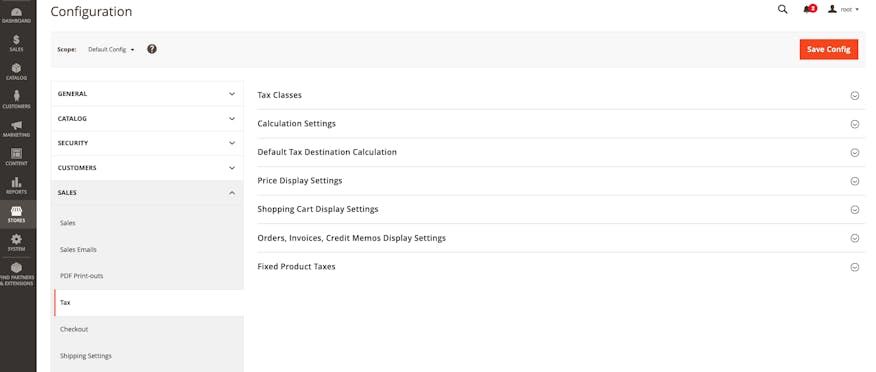The width and height of the screenshot is (876, 372).
Task: Click the scope help question-mark icon
Action: (x=152, y=49)
